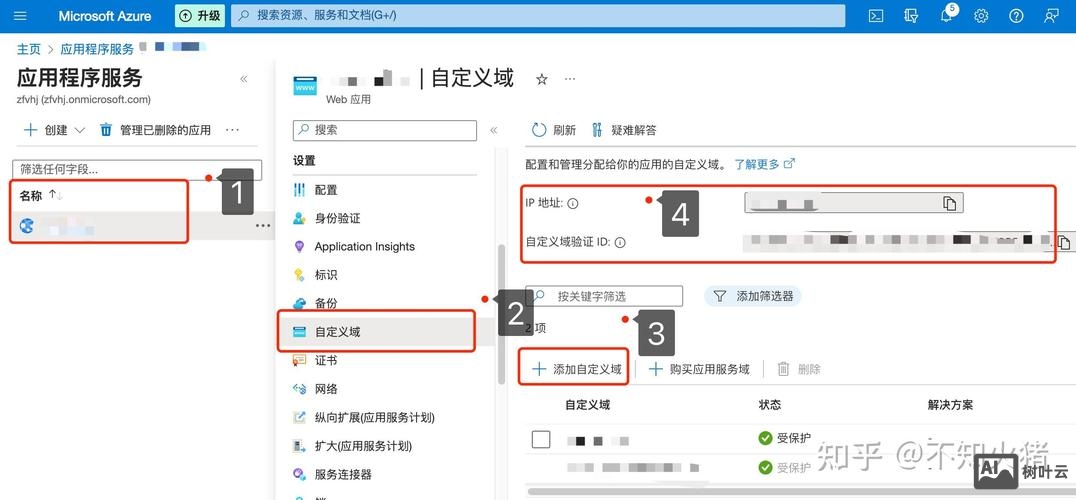Click 刷新 to refresh
Image resolution: width=1076 pixels, height=500 pixels.
tap(554, 130)
